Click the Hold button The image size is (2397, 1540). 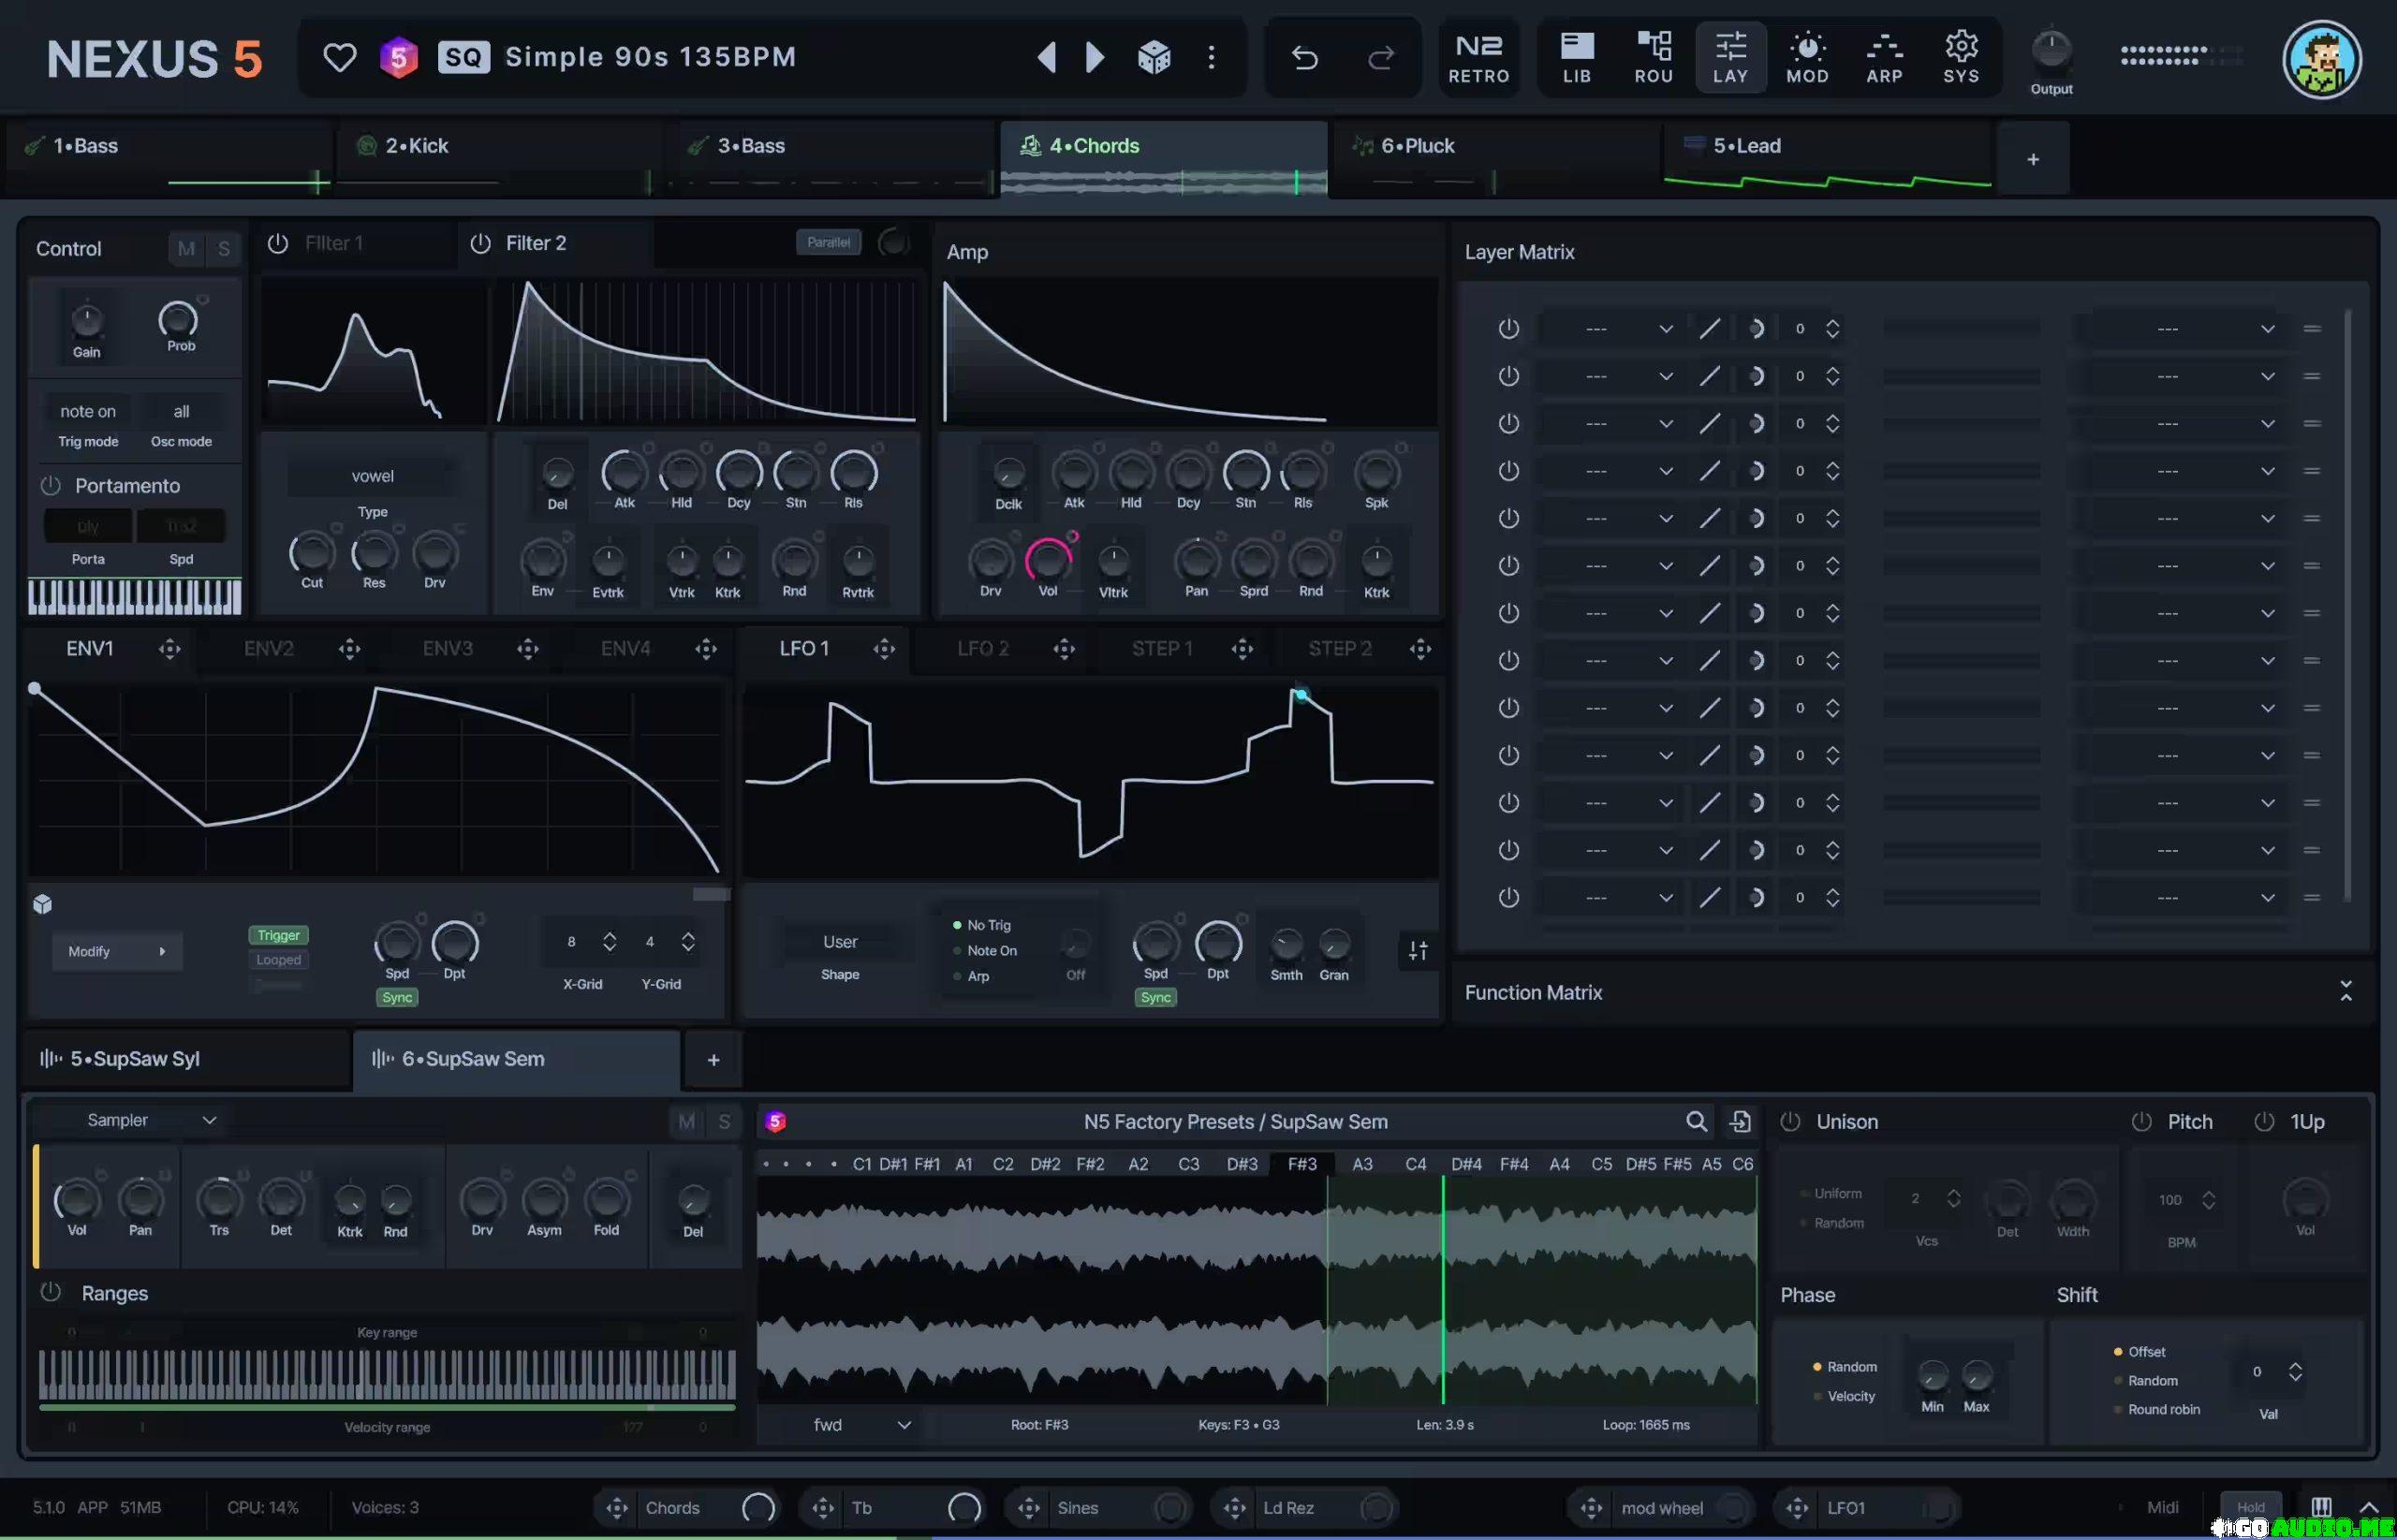(x=2251, y=1507)
